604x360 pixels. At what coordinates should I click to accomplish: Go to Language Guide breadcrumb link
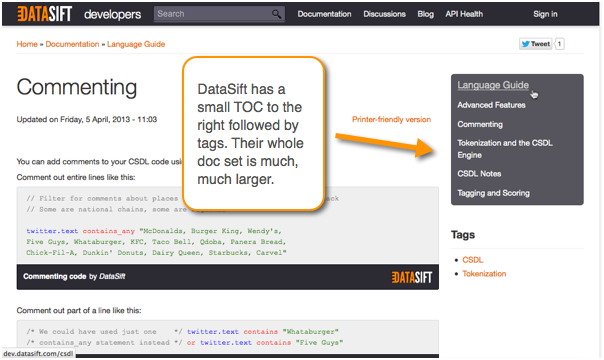pos(136,44)
